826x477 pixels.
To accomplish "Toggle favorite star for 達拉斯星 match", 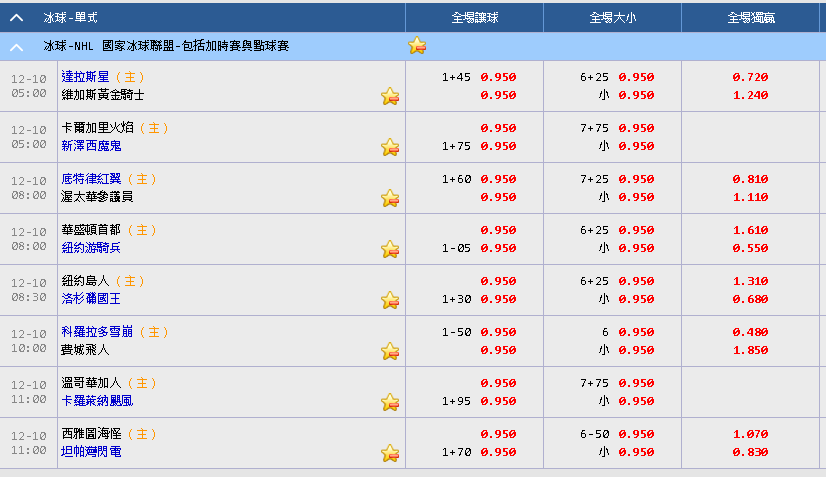I will (390, 96).
